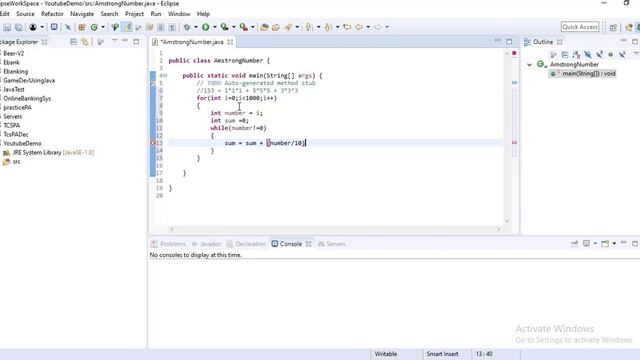Click the Save All toolbar icon
640x360 pixels.
pyautogui.click(x=19, y=27)
